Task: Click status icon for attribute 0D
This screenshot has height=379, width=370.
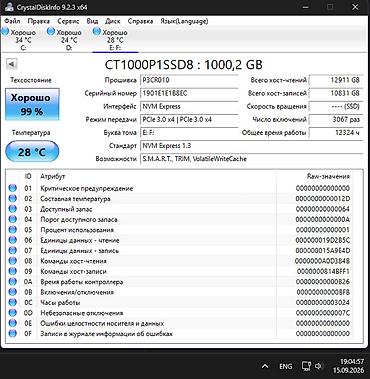Action: [13, 313]
